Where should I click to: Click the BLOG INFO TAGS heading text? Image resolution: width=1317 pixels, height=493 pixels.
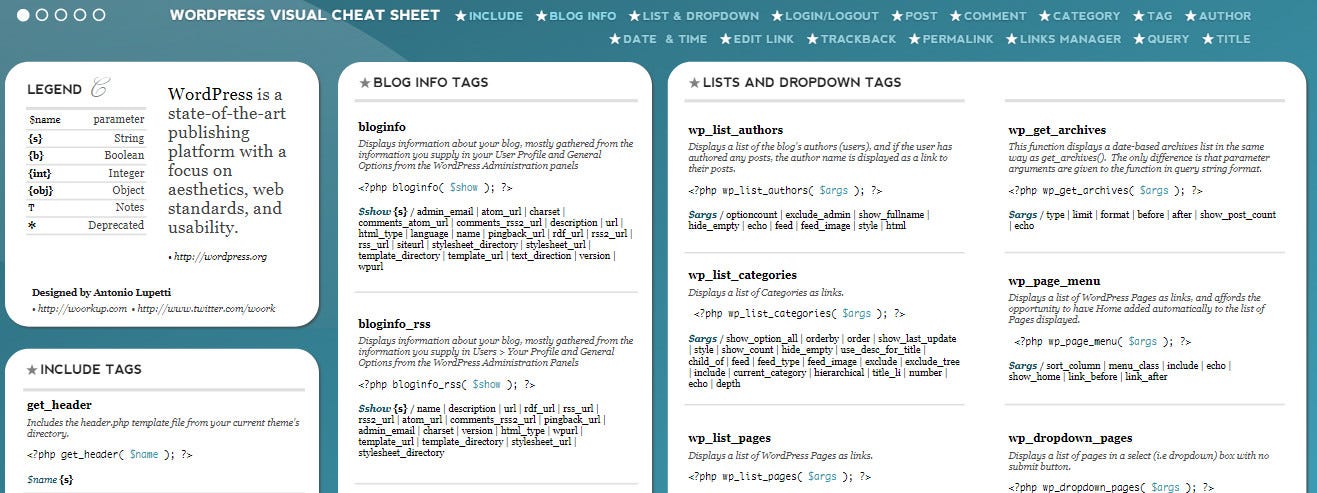click(431, 83)
